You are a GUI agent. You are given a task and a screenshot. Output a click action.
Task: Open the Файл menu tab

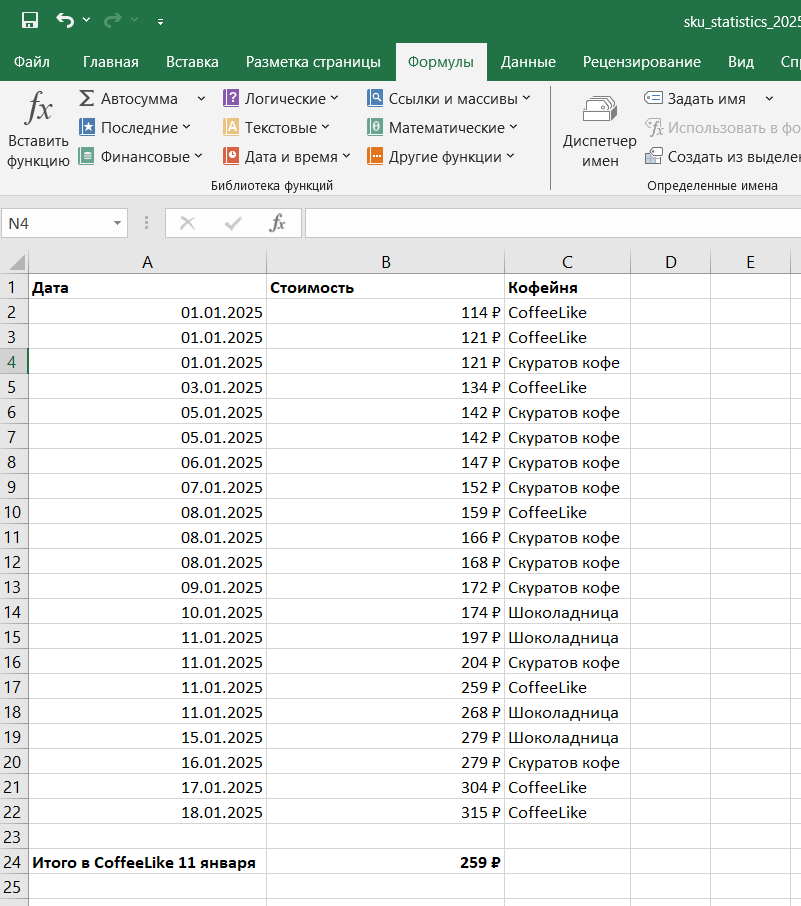click(x=32, y=62)
